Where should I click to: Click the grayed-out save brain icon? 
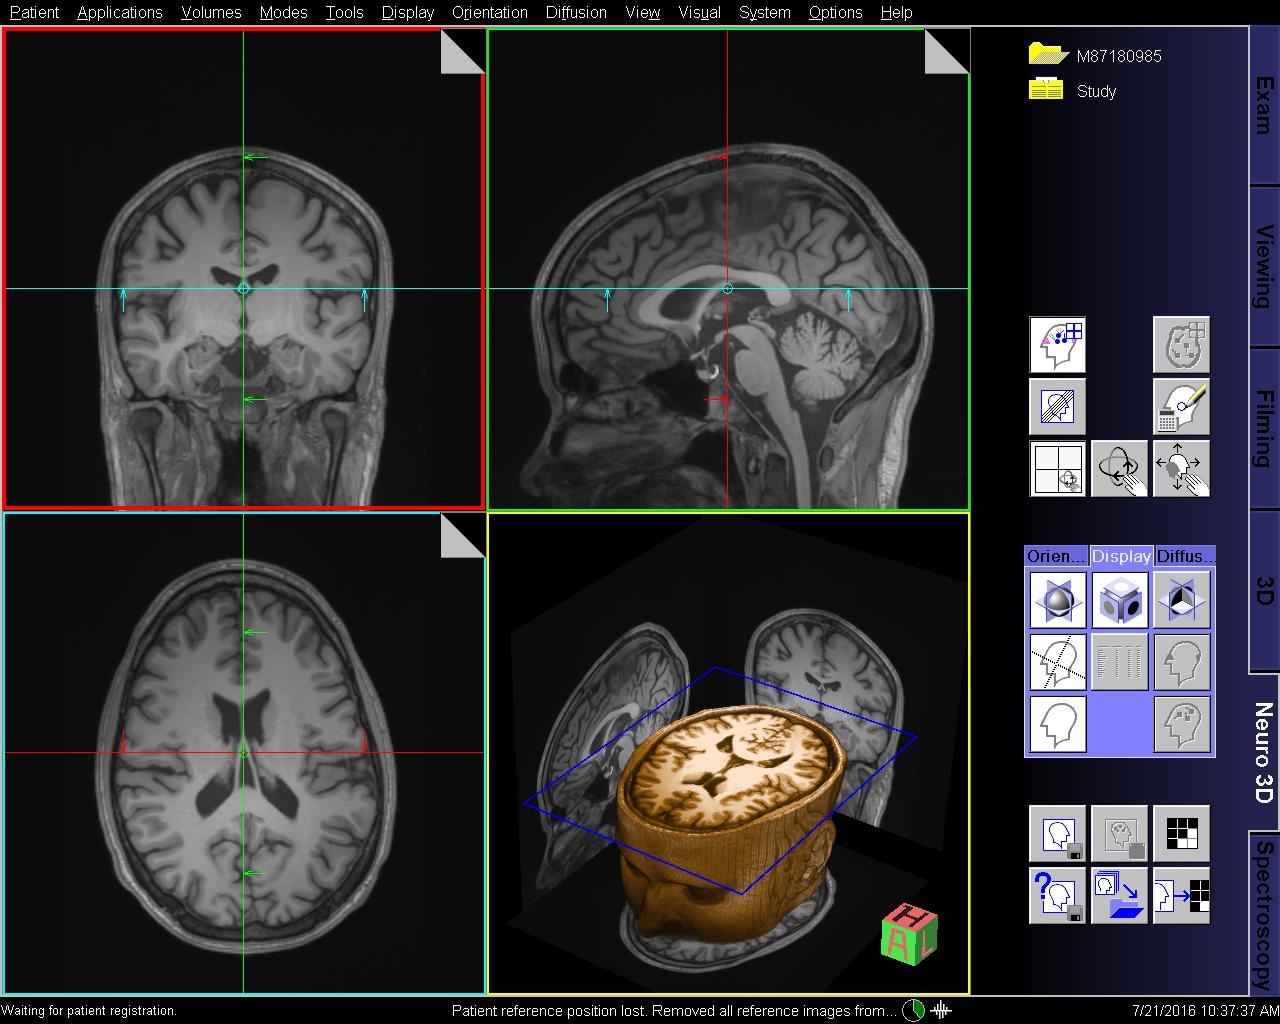coord(1119,834)
